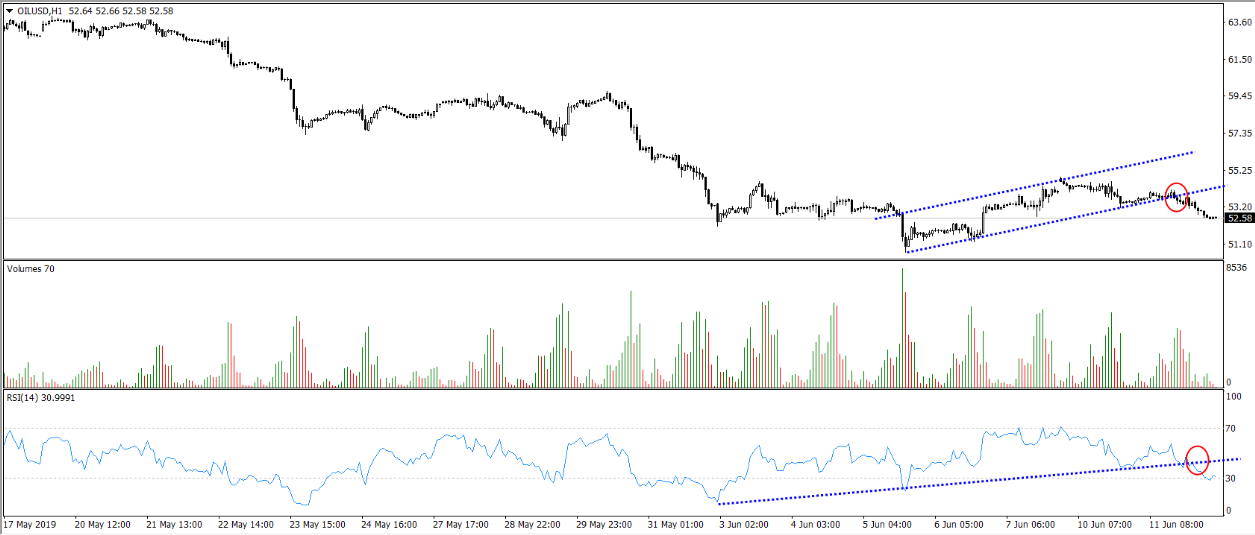
Task: Click the 6 Jun 05:00 time label
Action: point(959,523)
